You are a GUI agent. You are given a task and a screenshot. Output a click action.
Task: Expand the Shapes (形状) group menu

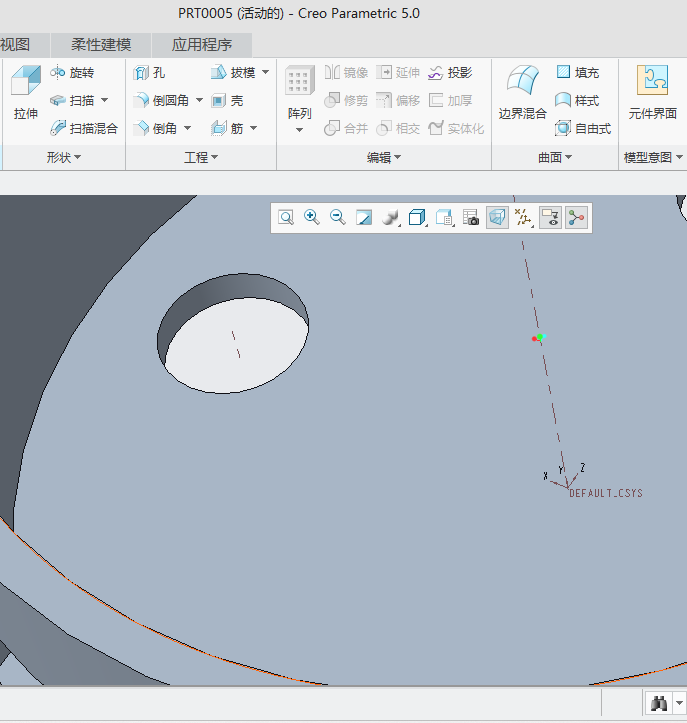click(64, 158)
